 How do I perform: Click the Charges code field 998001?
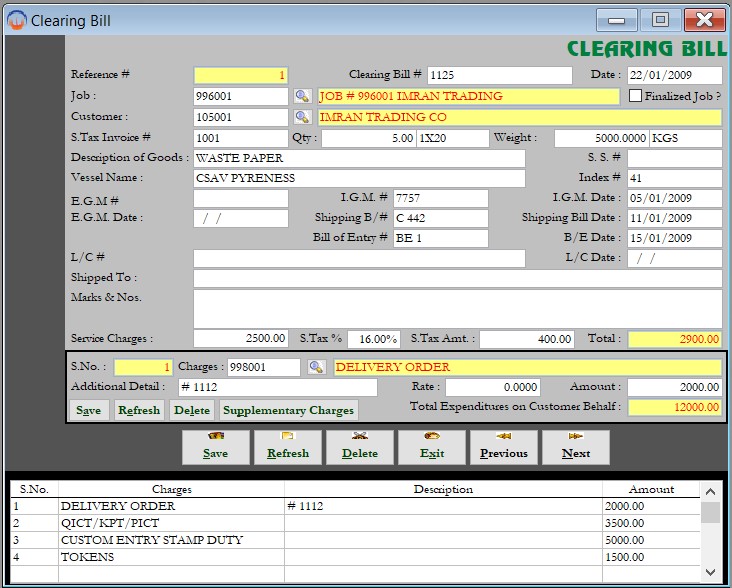[264, 367]
